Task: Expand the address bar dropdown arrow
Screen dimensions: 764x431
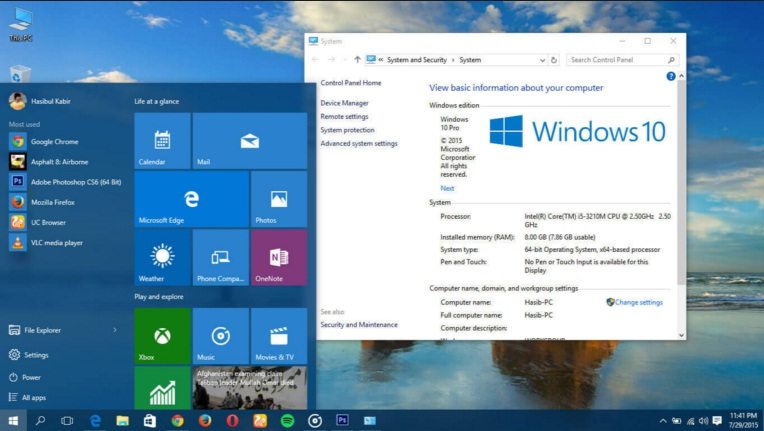Action: tap(542, 60)
